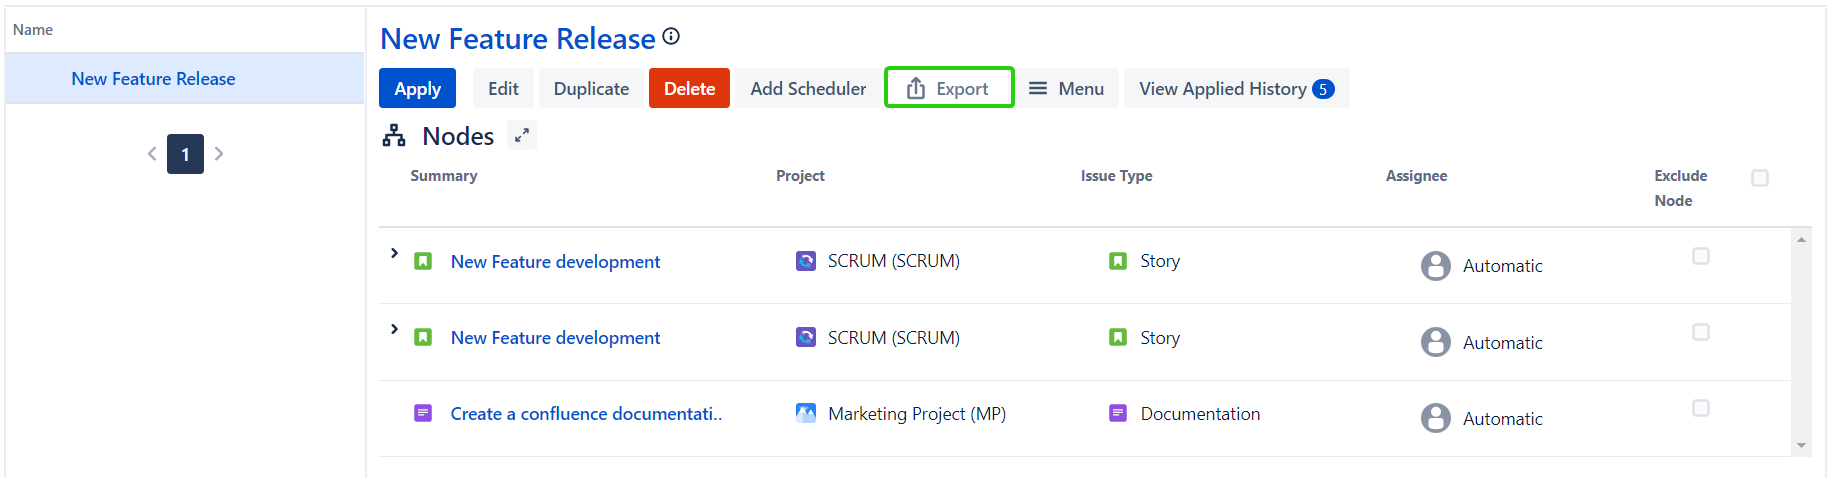Screen dimensions: 1832x478
Task: Click the Automatic assignee avatar in first row
Action: 1435,266
